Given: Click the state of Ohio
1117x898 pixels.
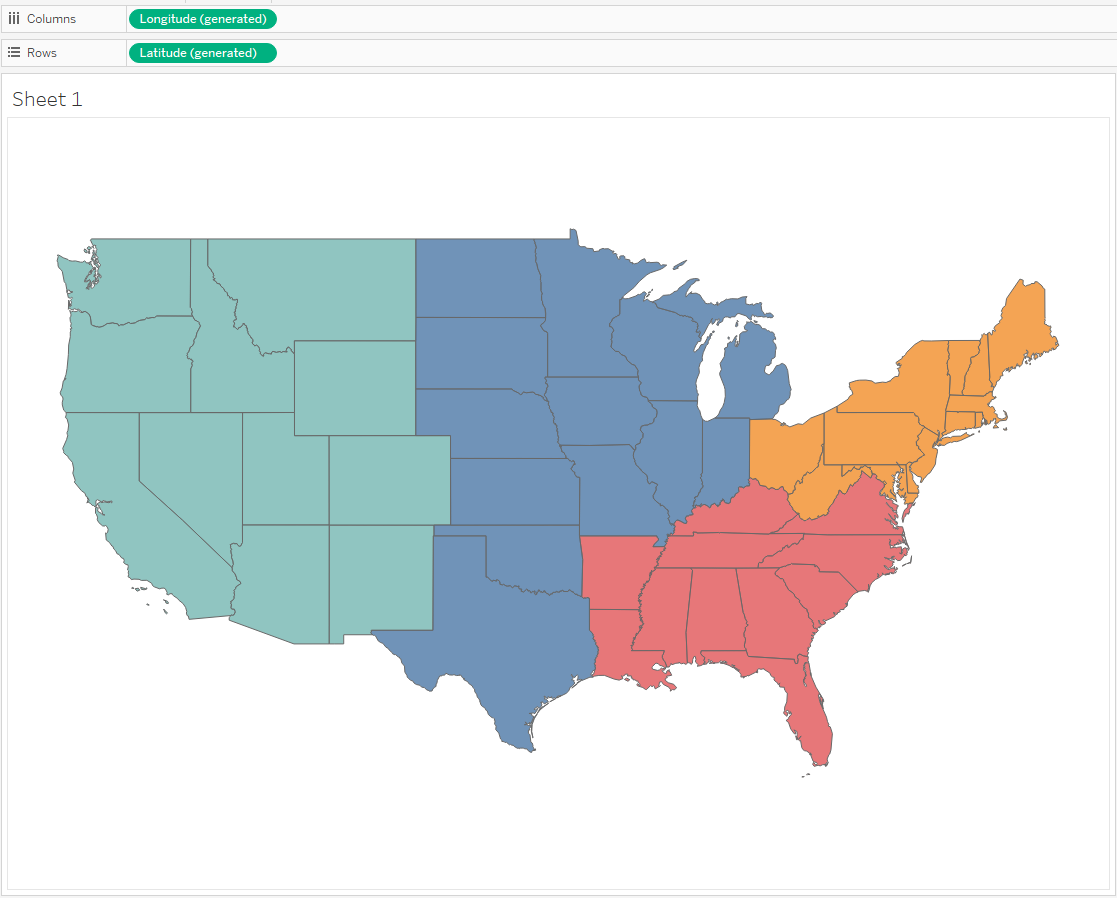Looking at the screenshot, I should click(x=785, y=452).
